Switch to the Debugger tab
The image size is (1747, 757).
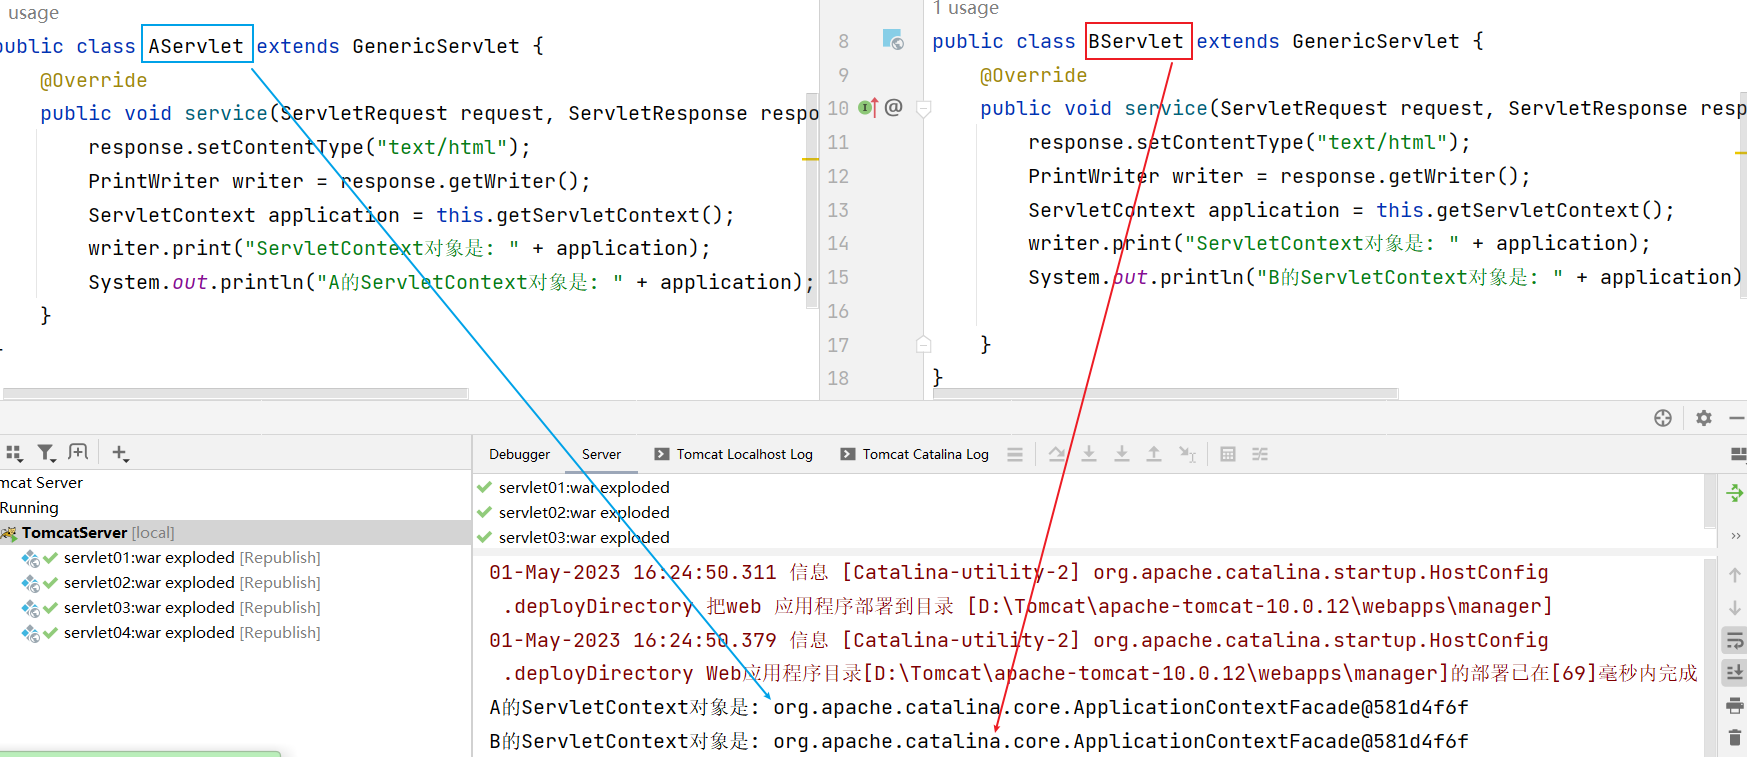[519, 454]
